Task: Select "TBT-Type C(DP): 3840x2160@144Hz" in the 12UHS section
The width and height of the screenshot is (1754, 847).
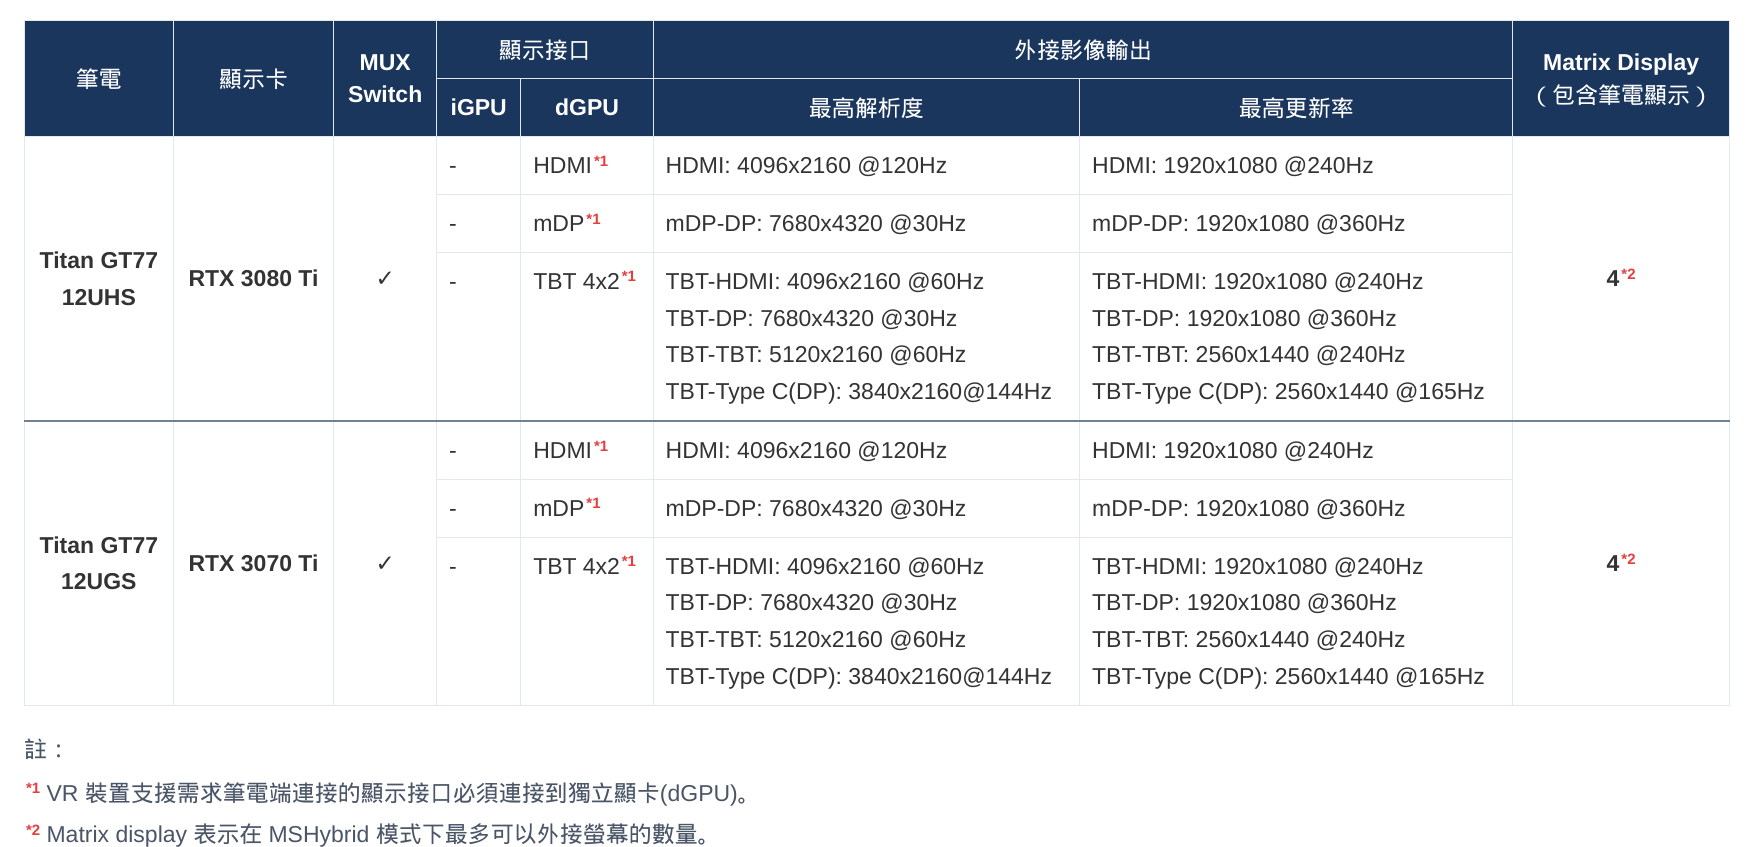Action: (x=858, y=392)
